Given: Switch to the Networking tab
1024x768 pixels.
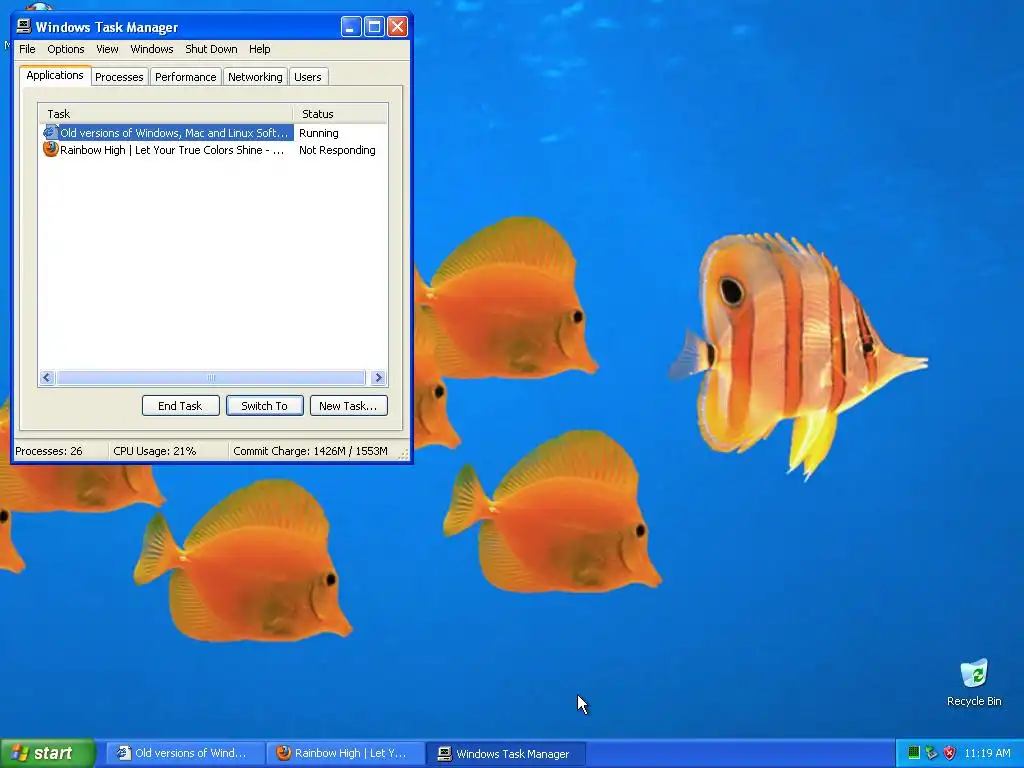Looking at the screenshot, I should (x=255, y=77).
